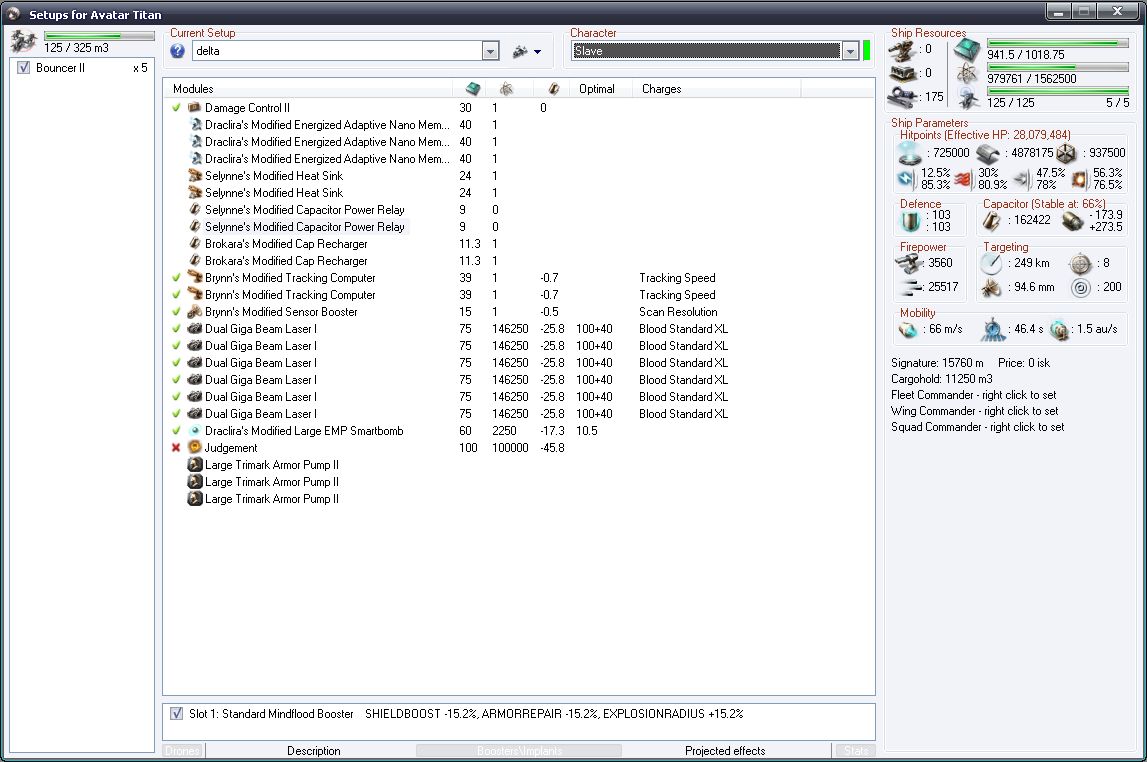This screenshot has height=762, width=1147.
Task: Click the launcher hardpoints icon in Ship Resources
Action: pyautogui.click(x=902, y=74)
